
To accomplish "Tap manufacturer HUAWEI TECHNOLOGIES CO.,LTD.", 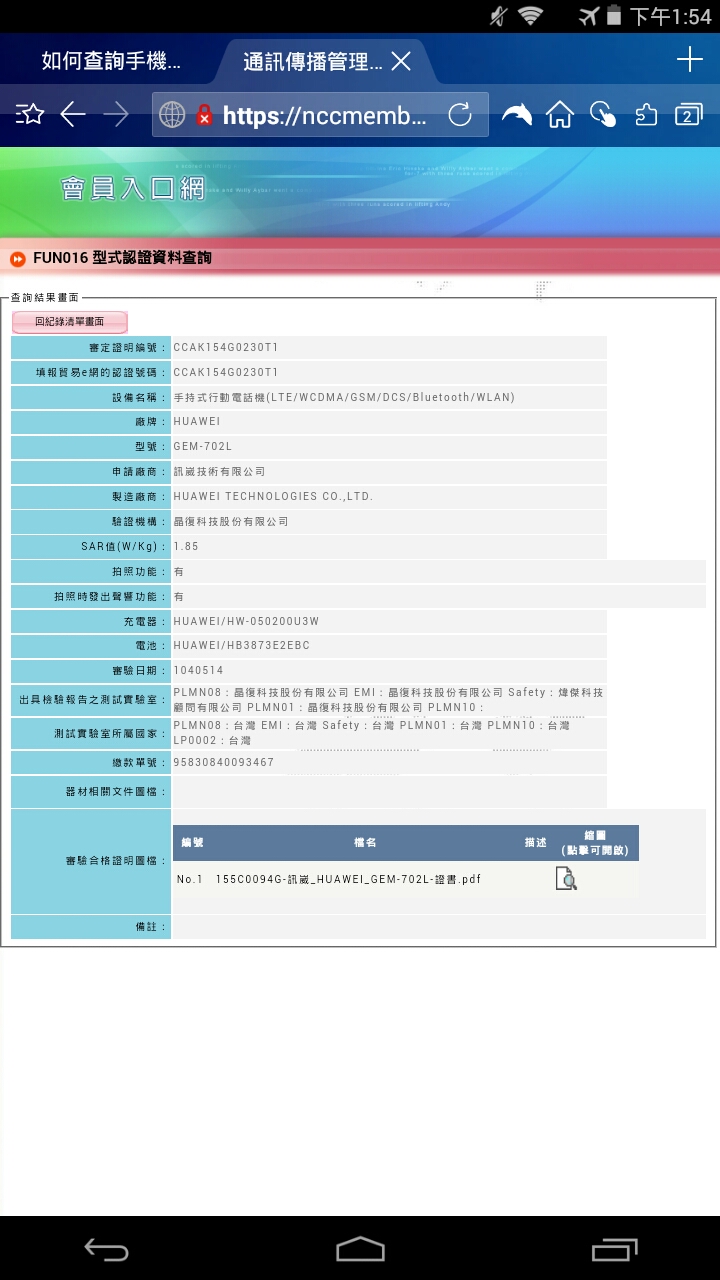I will (273, 496).
